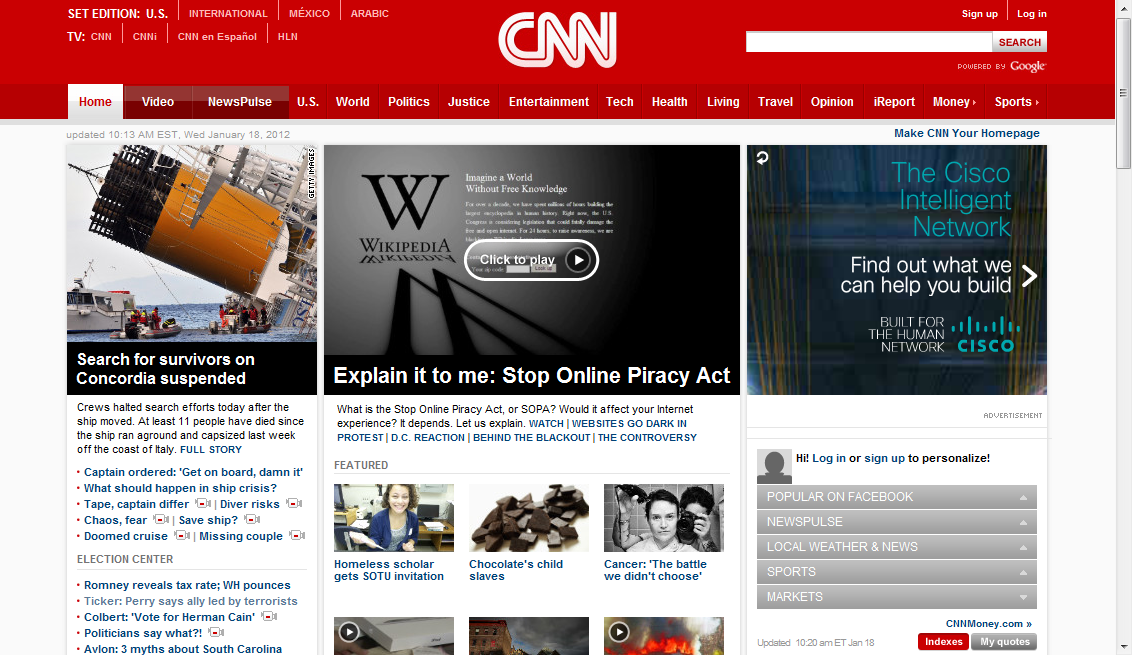This screenshot has height=655, width=1132.
Task: Click the video camera icon beside 'Chaos, fear'
Action: 161,519
